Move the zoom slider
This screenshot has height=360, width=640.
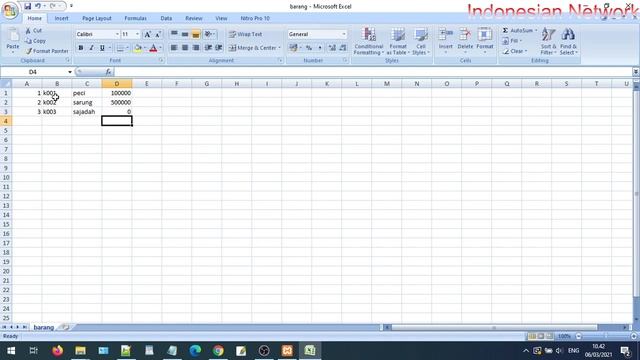click(x=606, y=336)
